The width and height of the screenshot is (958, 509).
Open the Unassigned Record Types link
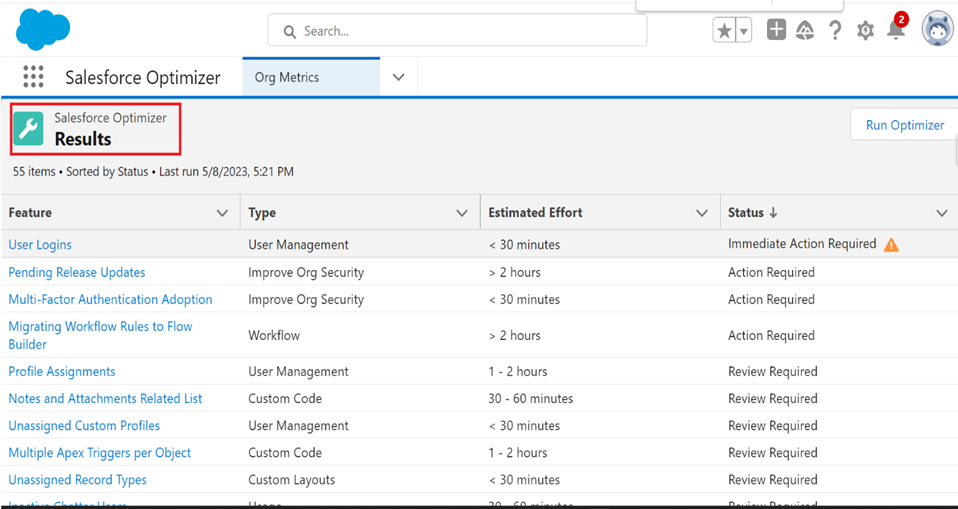[77, 480]
